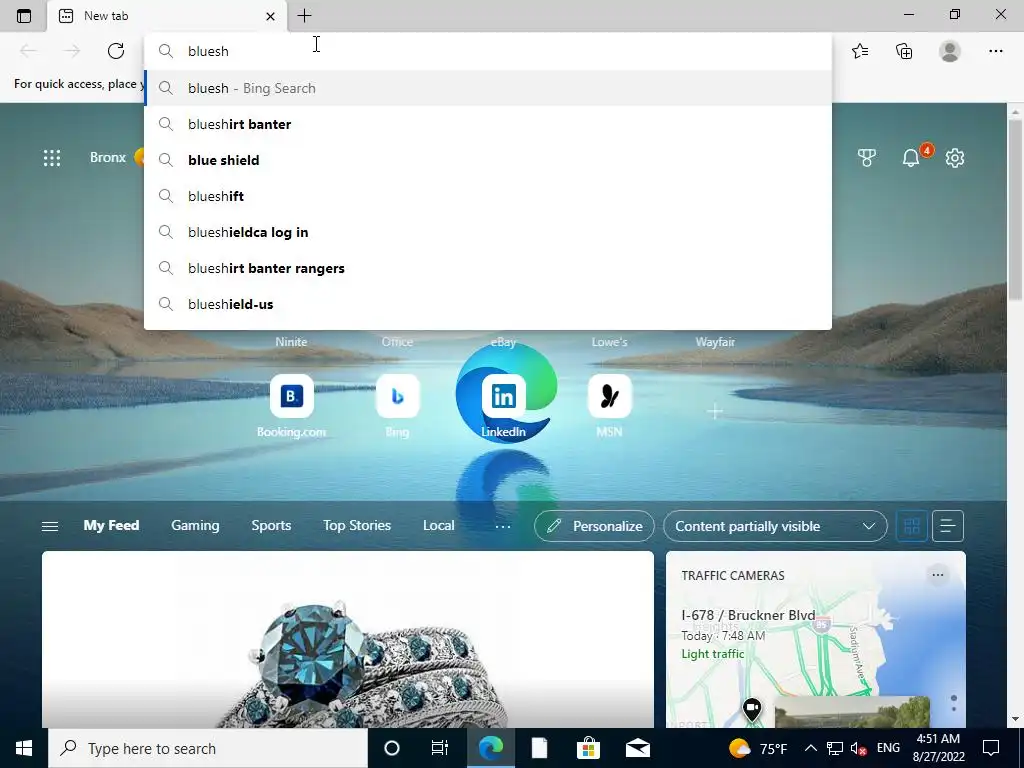The image size is (1024, 768).
Task: Choose the blueshirt banter rangers suggestion
Action: (488, 268)
